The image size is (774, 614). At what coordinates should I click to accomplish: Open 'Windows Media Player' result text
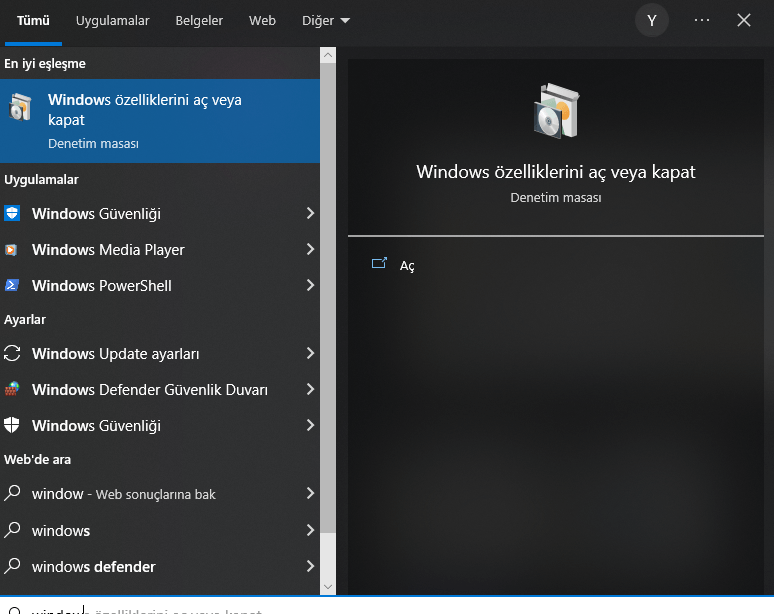click(x=108, y=250)
